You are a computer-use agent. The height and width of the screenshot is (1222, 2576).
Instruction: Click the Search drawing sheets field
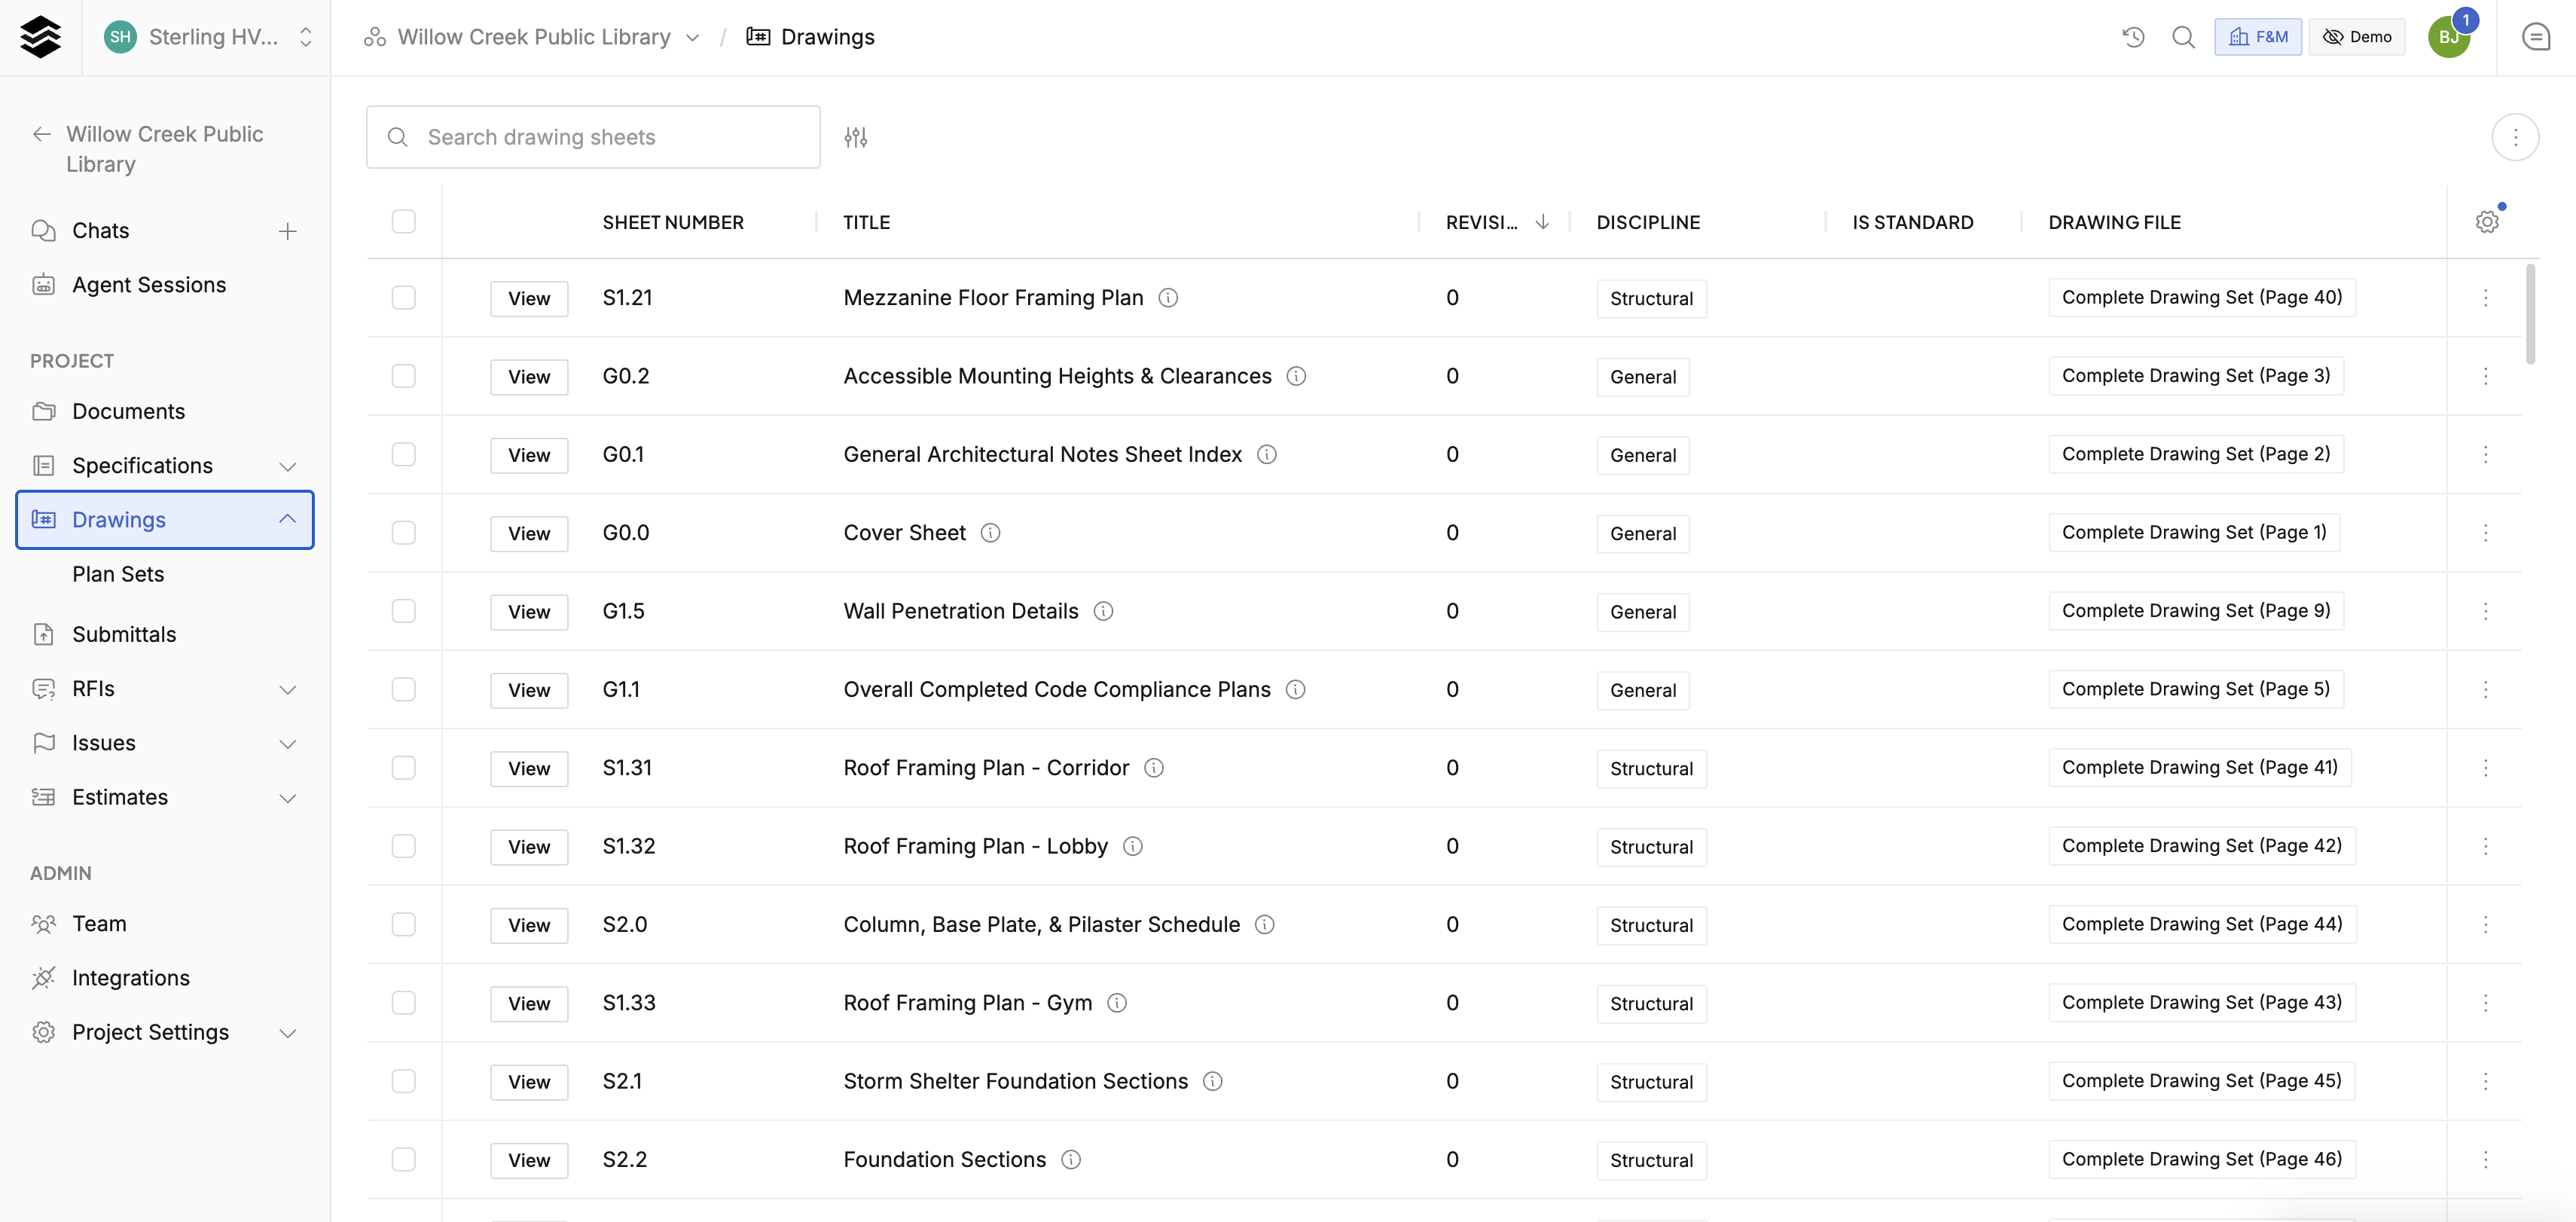tap(593, 137)
